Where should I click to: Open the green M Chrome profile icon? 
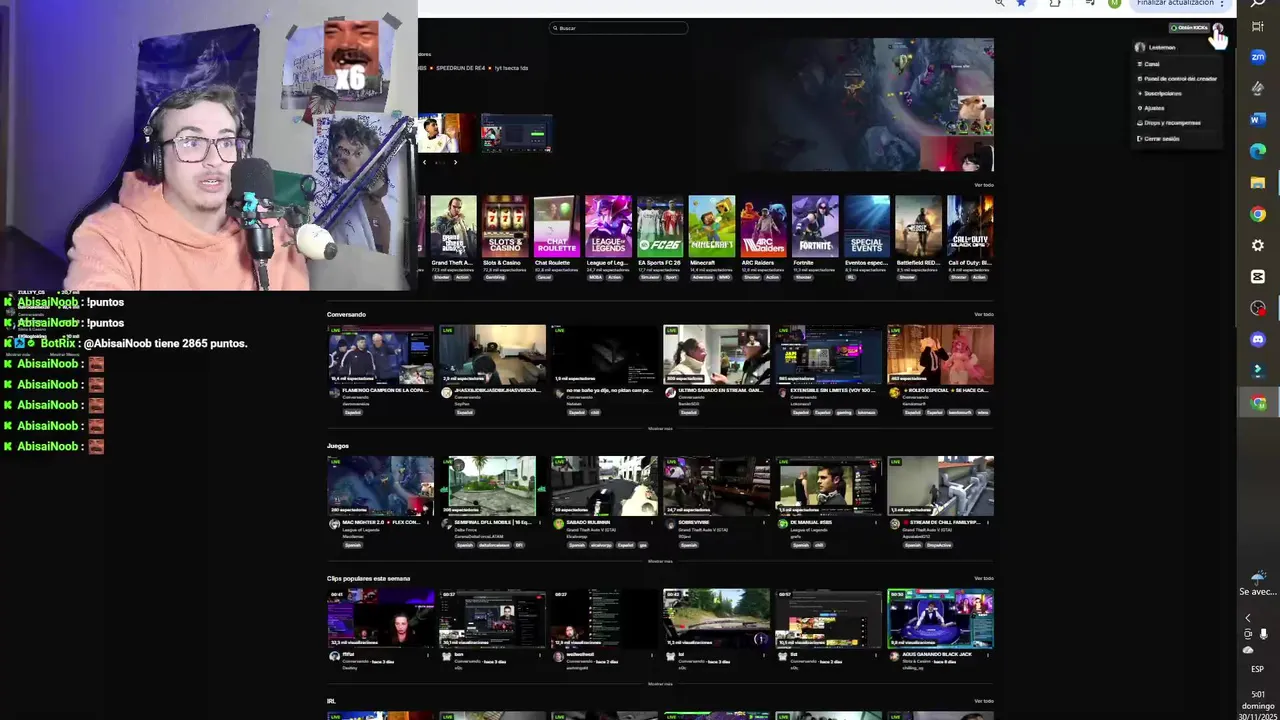coord(1114,3)
